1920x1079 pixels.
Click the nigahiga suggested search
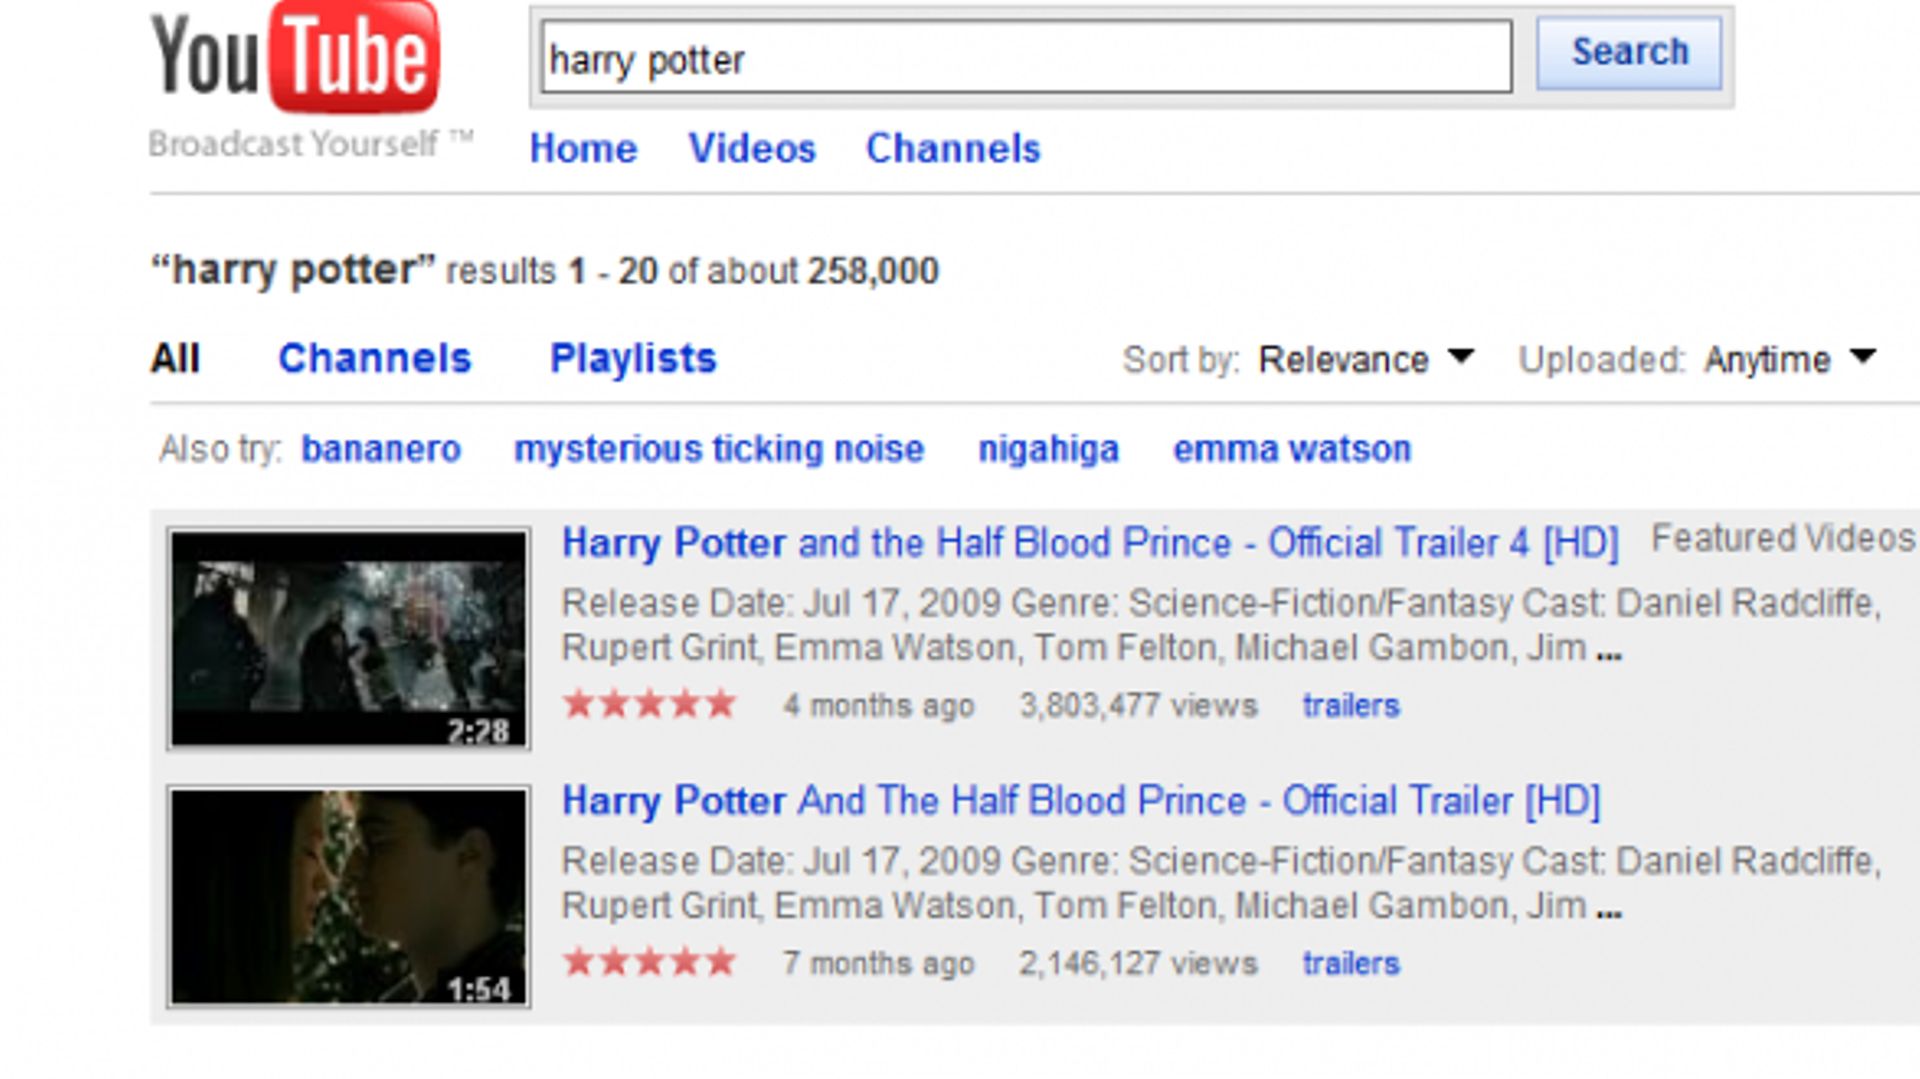coord(1048,450)
